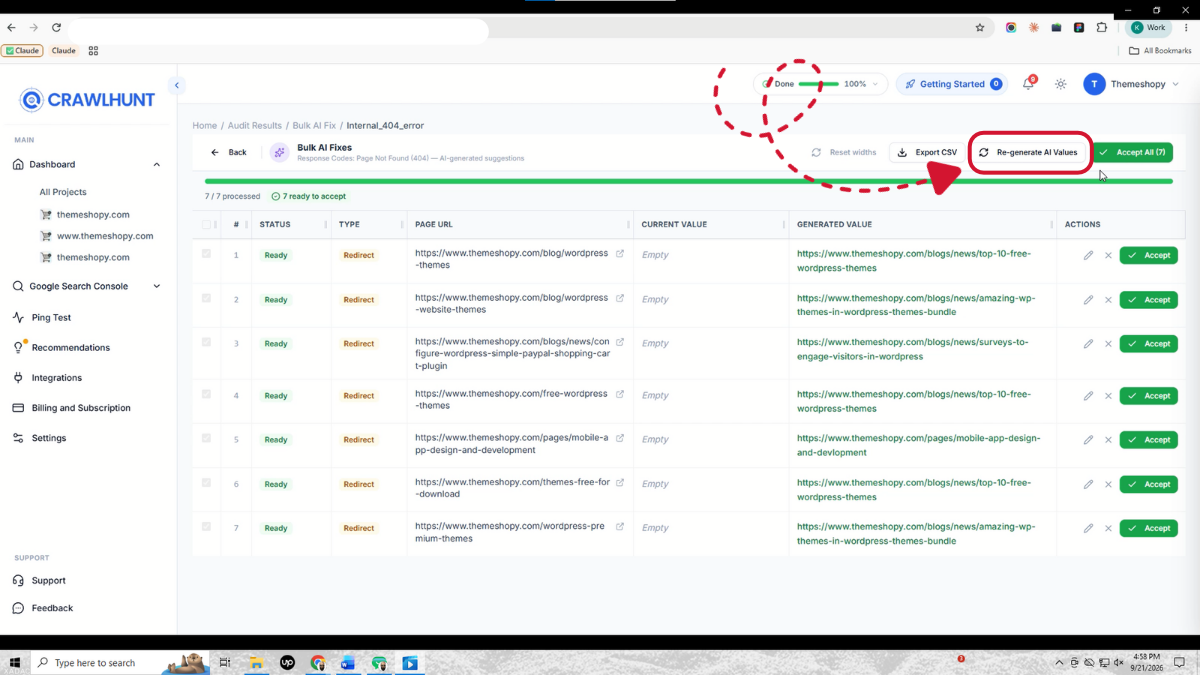Check the checkbox for row 7
The width and height of the screenshot is (1200, 675).
pos(206,526)
